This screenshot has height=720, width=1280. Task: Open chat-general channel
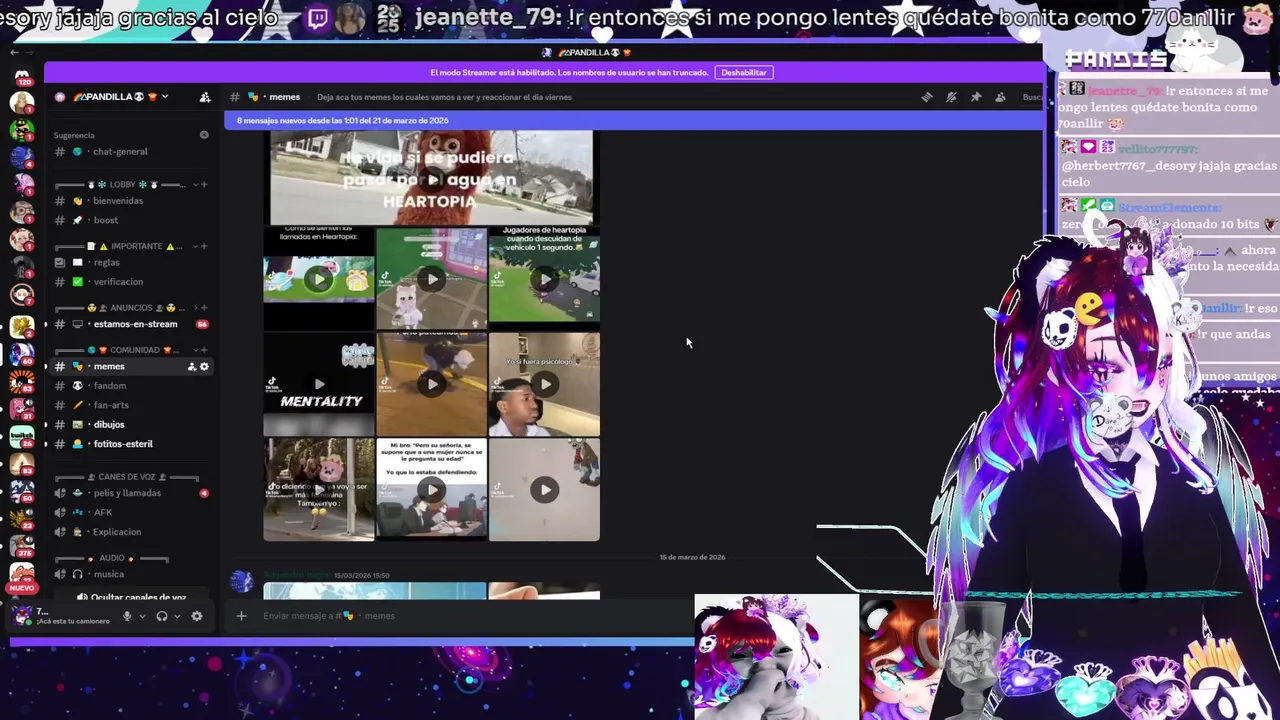pos(132,152)
